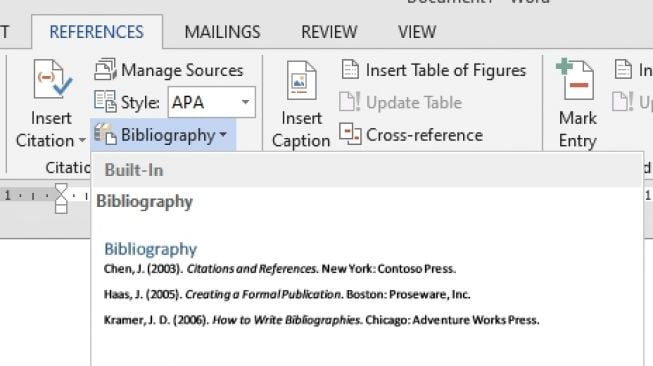Toggle the Bibliography dropdown arrow
653x366 pixels.
tap(223, 134)
